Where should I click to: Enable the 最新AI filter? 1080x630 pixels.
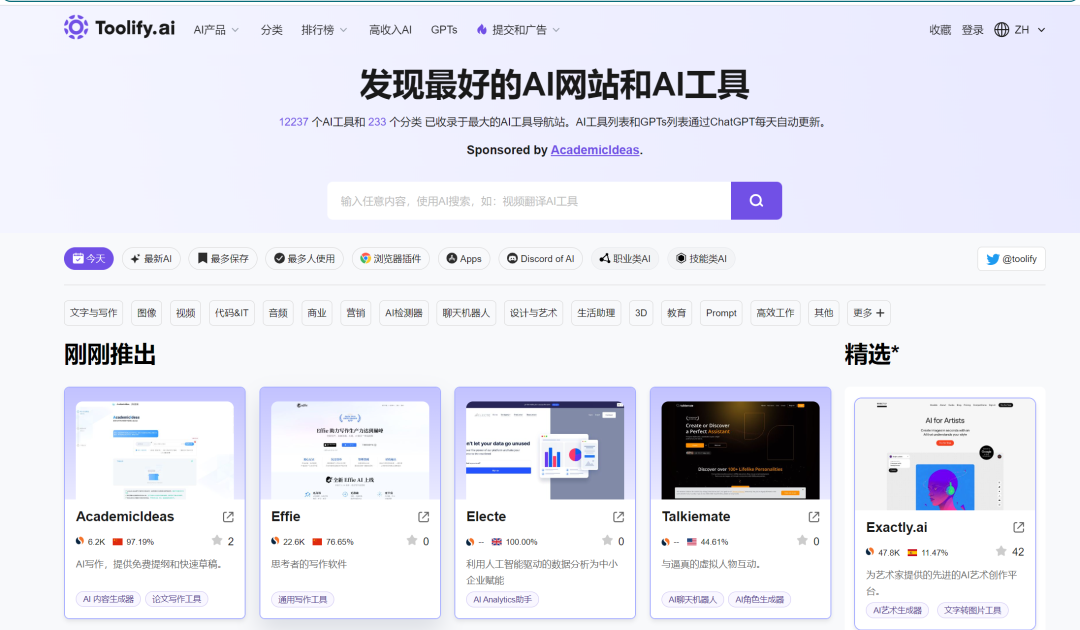151,258
